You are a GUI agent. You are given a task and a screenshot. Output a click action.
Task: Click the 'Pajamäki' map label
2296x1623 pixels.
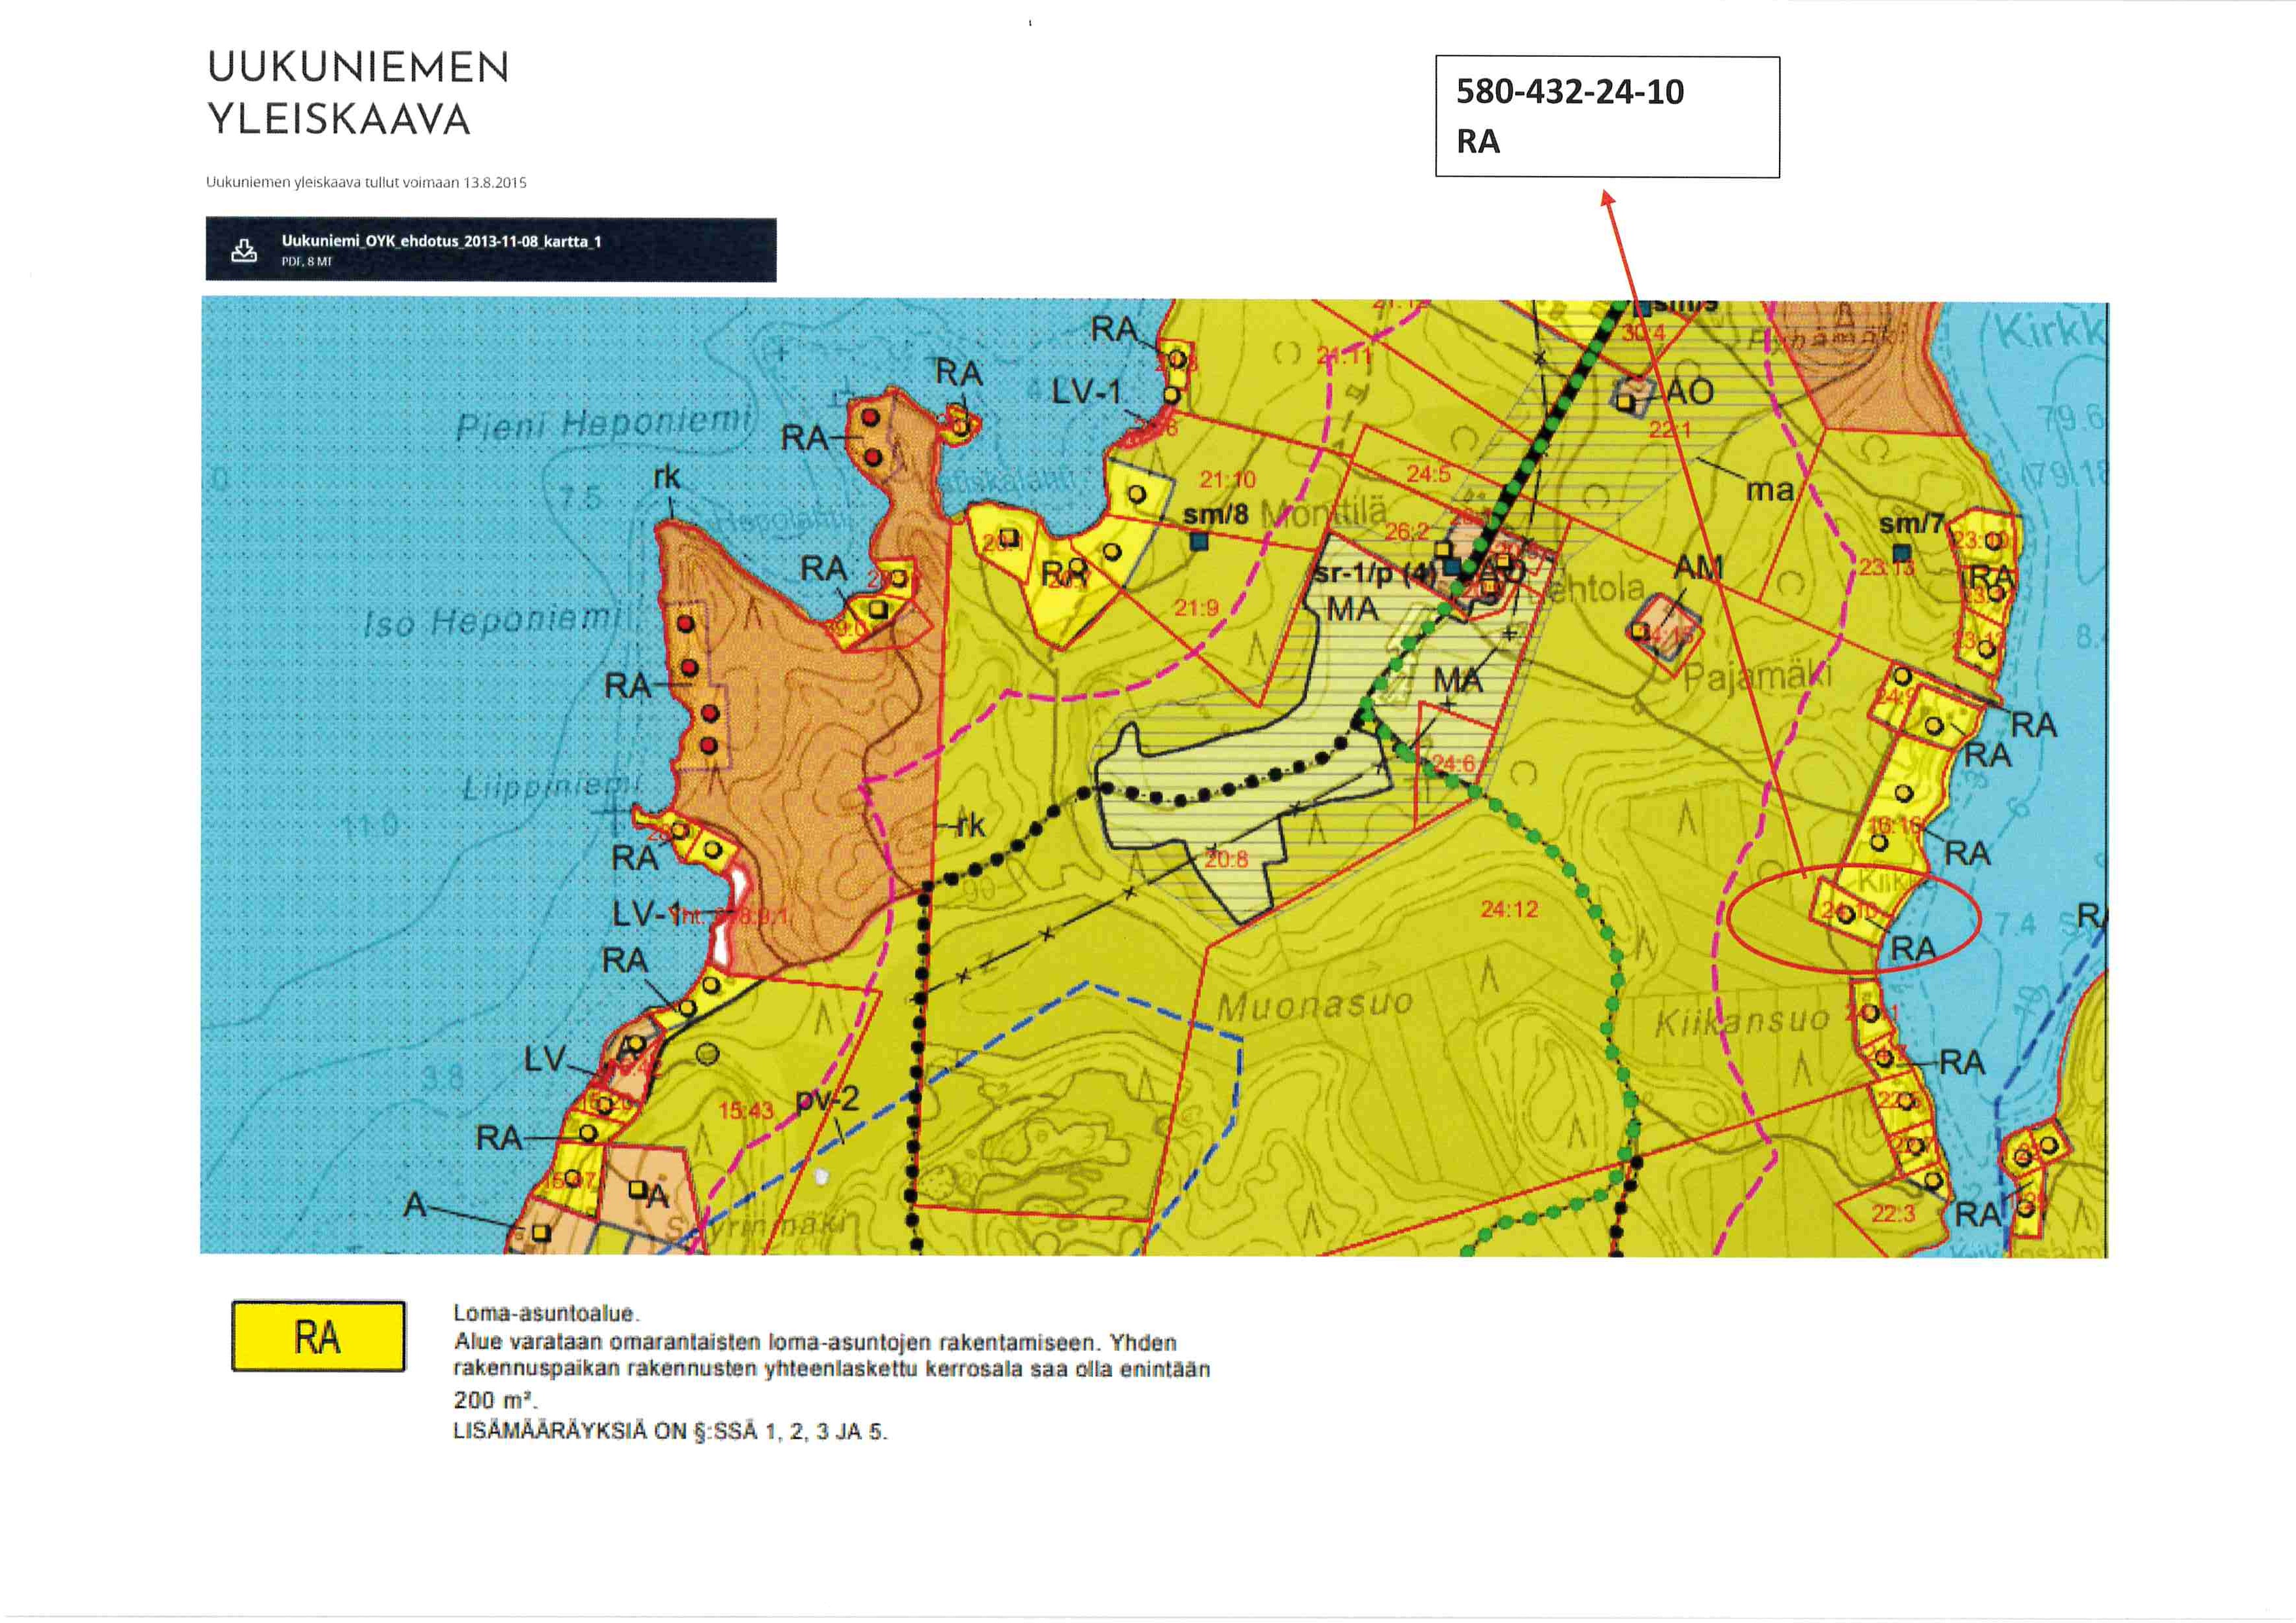(1758, 678)
